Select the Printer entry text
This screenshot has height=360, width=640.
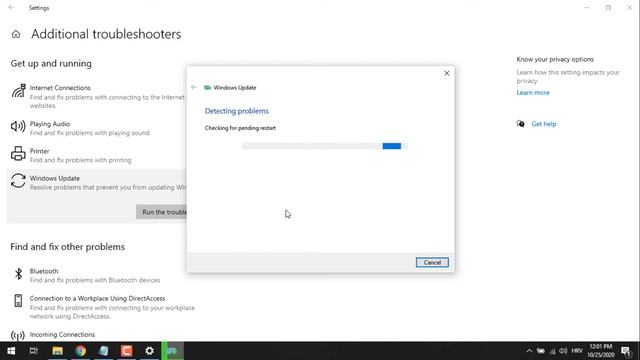40,151
